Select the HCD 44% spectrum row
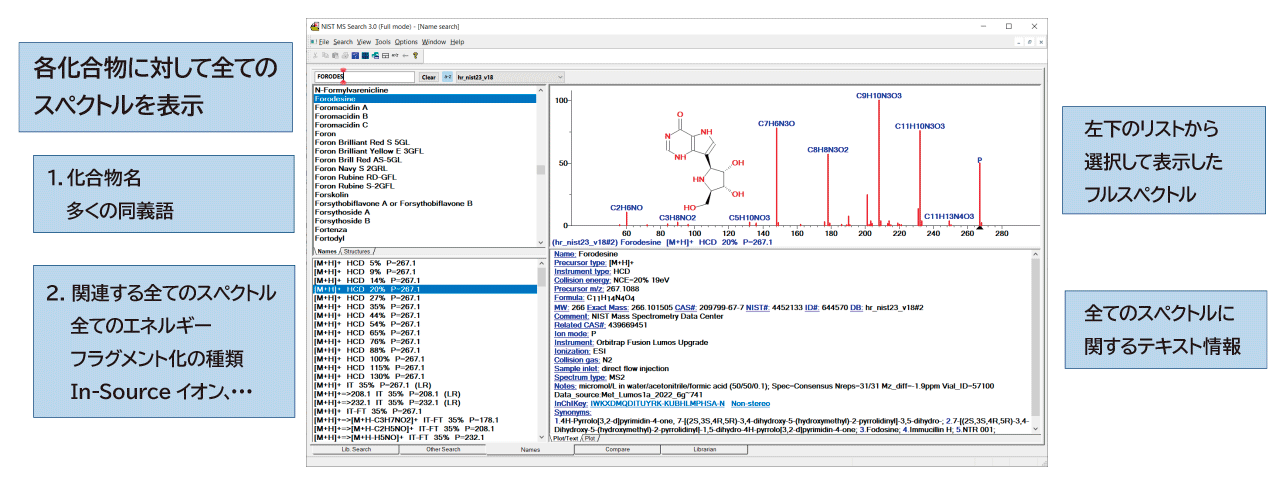Image resolution: width=1285 pixels, height=481 pixels. [424, 315]
